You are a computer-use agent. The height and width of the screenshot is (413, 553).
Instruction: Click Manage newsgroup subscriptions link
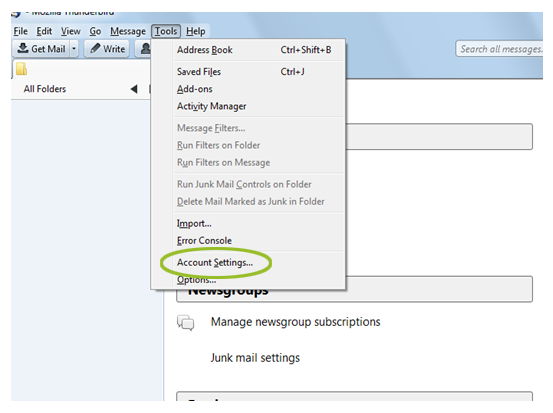coord(296,322)
